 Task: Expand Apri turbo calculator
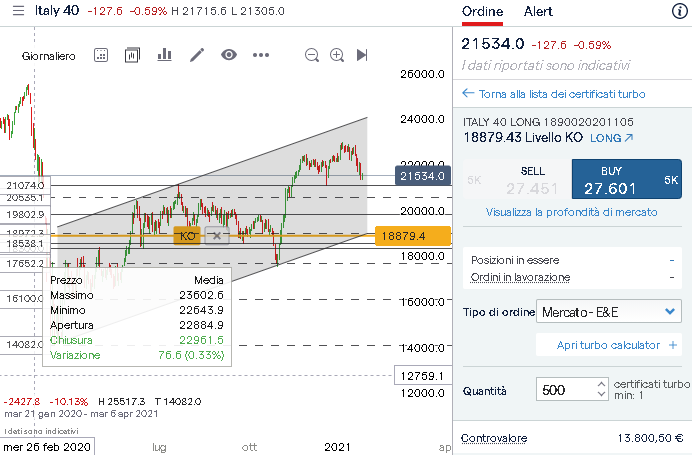608,345
